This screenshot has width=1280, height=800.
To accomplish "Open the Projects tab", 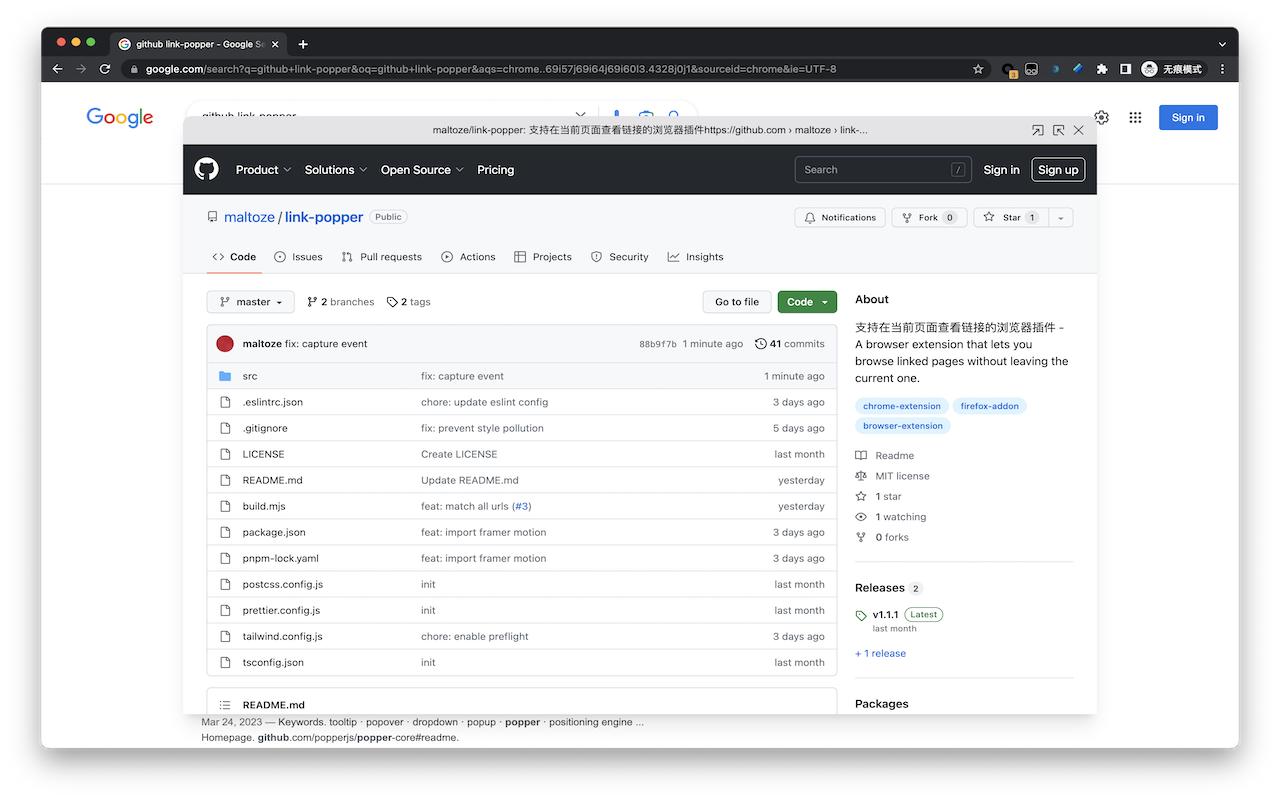I will pyautogui.click(x=543, y=257).
